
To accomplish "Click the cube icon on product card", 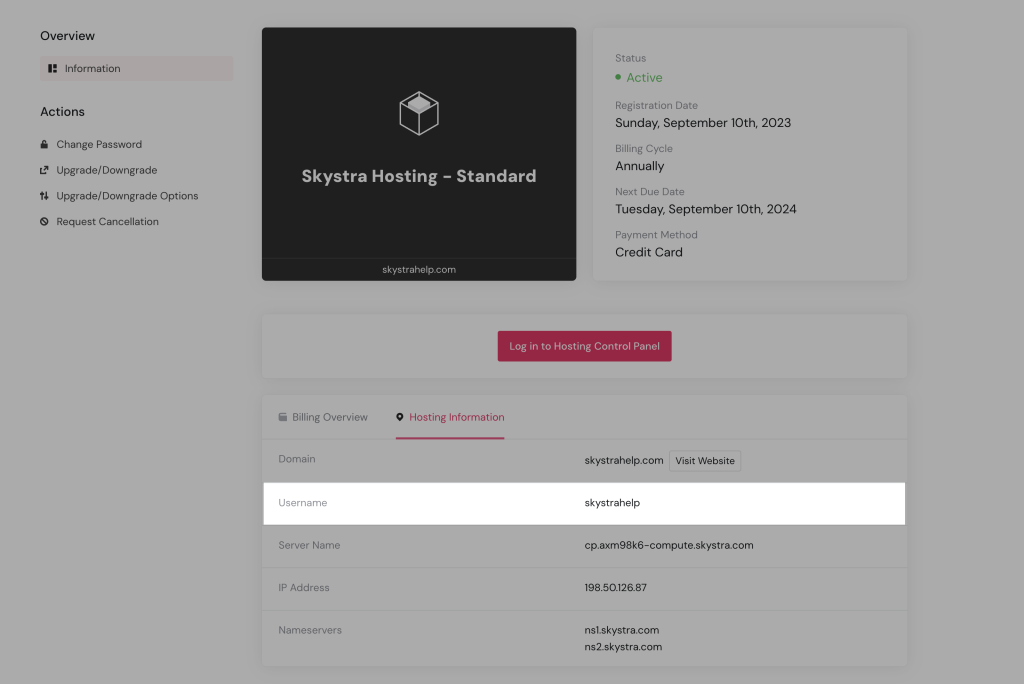I will point(419,113).
